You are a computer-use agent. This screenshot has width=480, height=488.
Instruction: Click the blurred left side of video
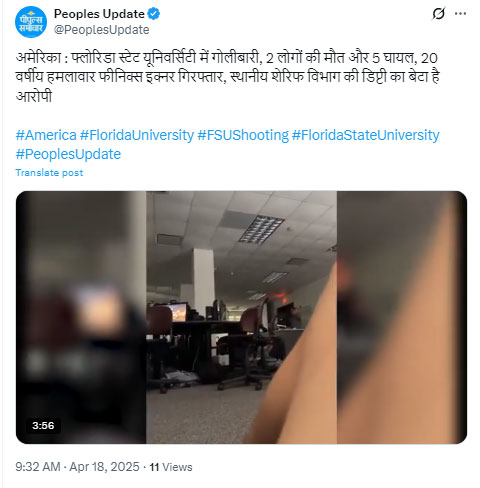click(x=81, y=317)
